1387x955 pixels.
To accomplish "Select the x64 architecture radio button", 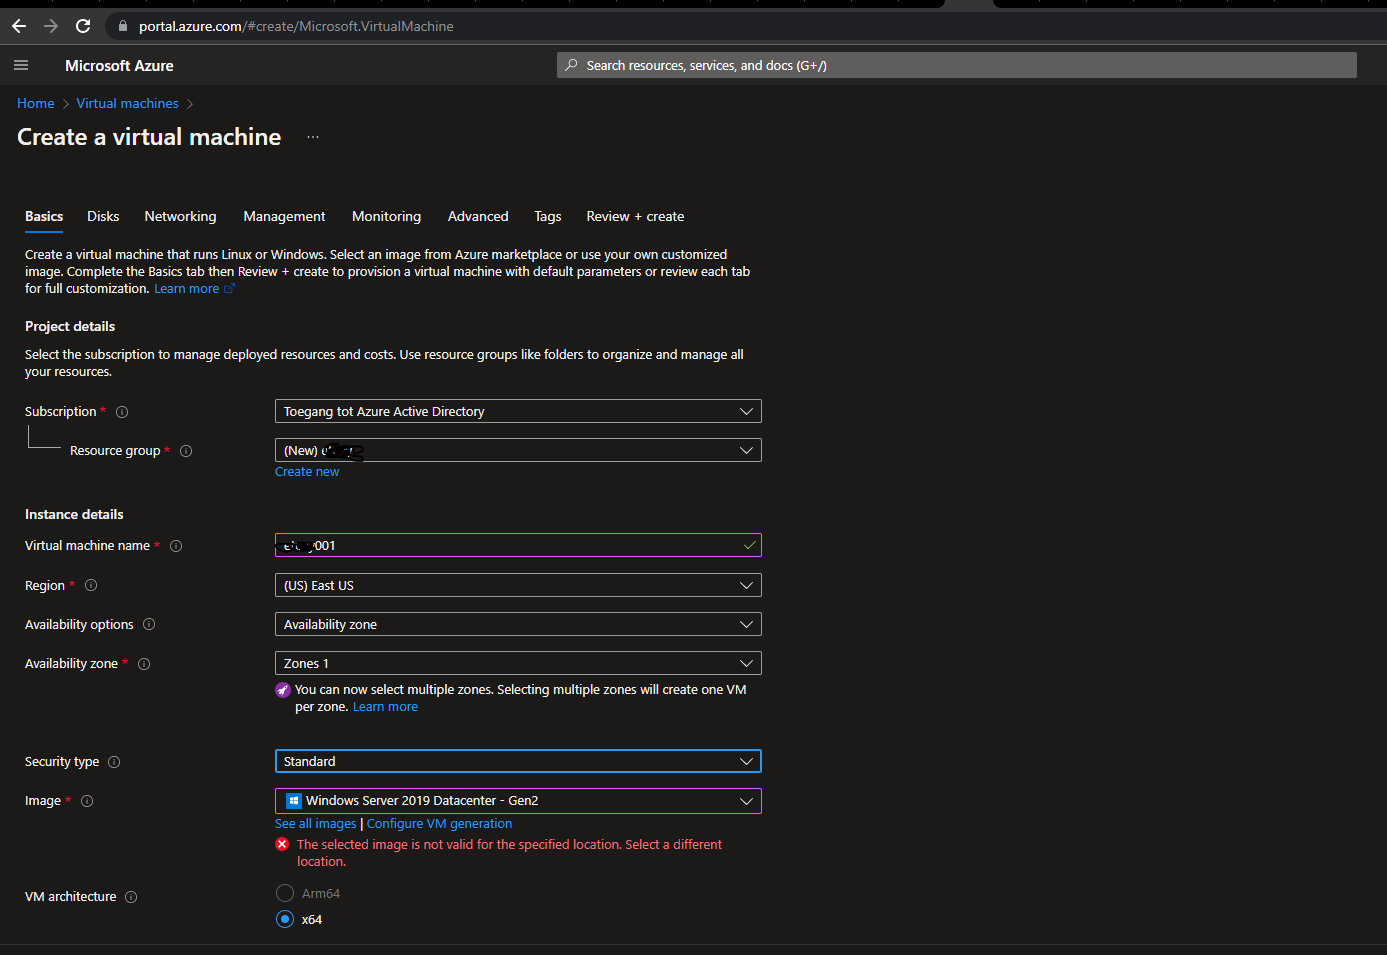I will click(x=284, y=919).
